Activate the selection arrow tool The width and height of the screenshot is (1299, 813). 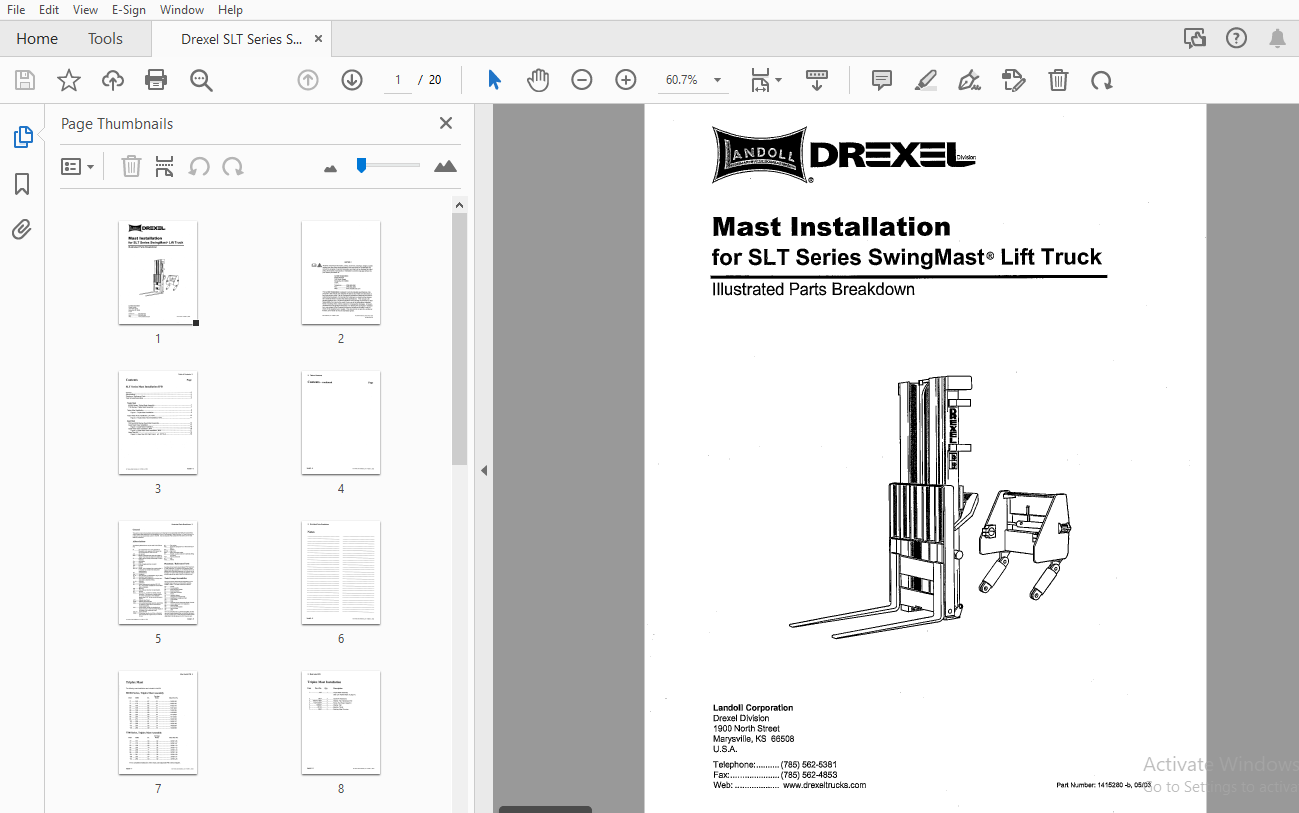(494, 80)
